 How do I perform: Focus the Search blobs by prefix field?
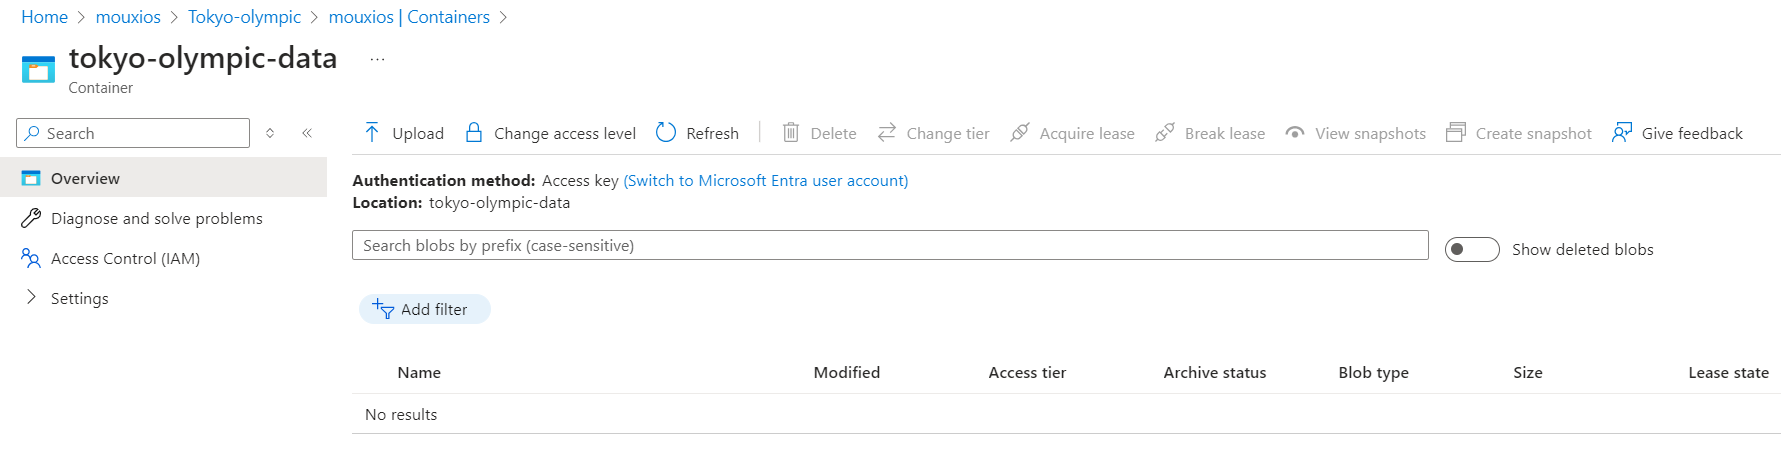coord(890,245)
